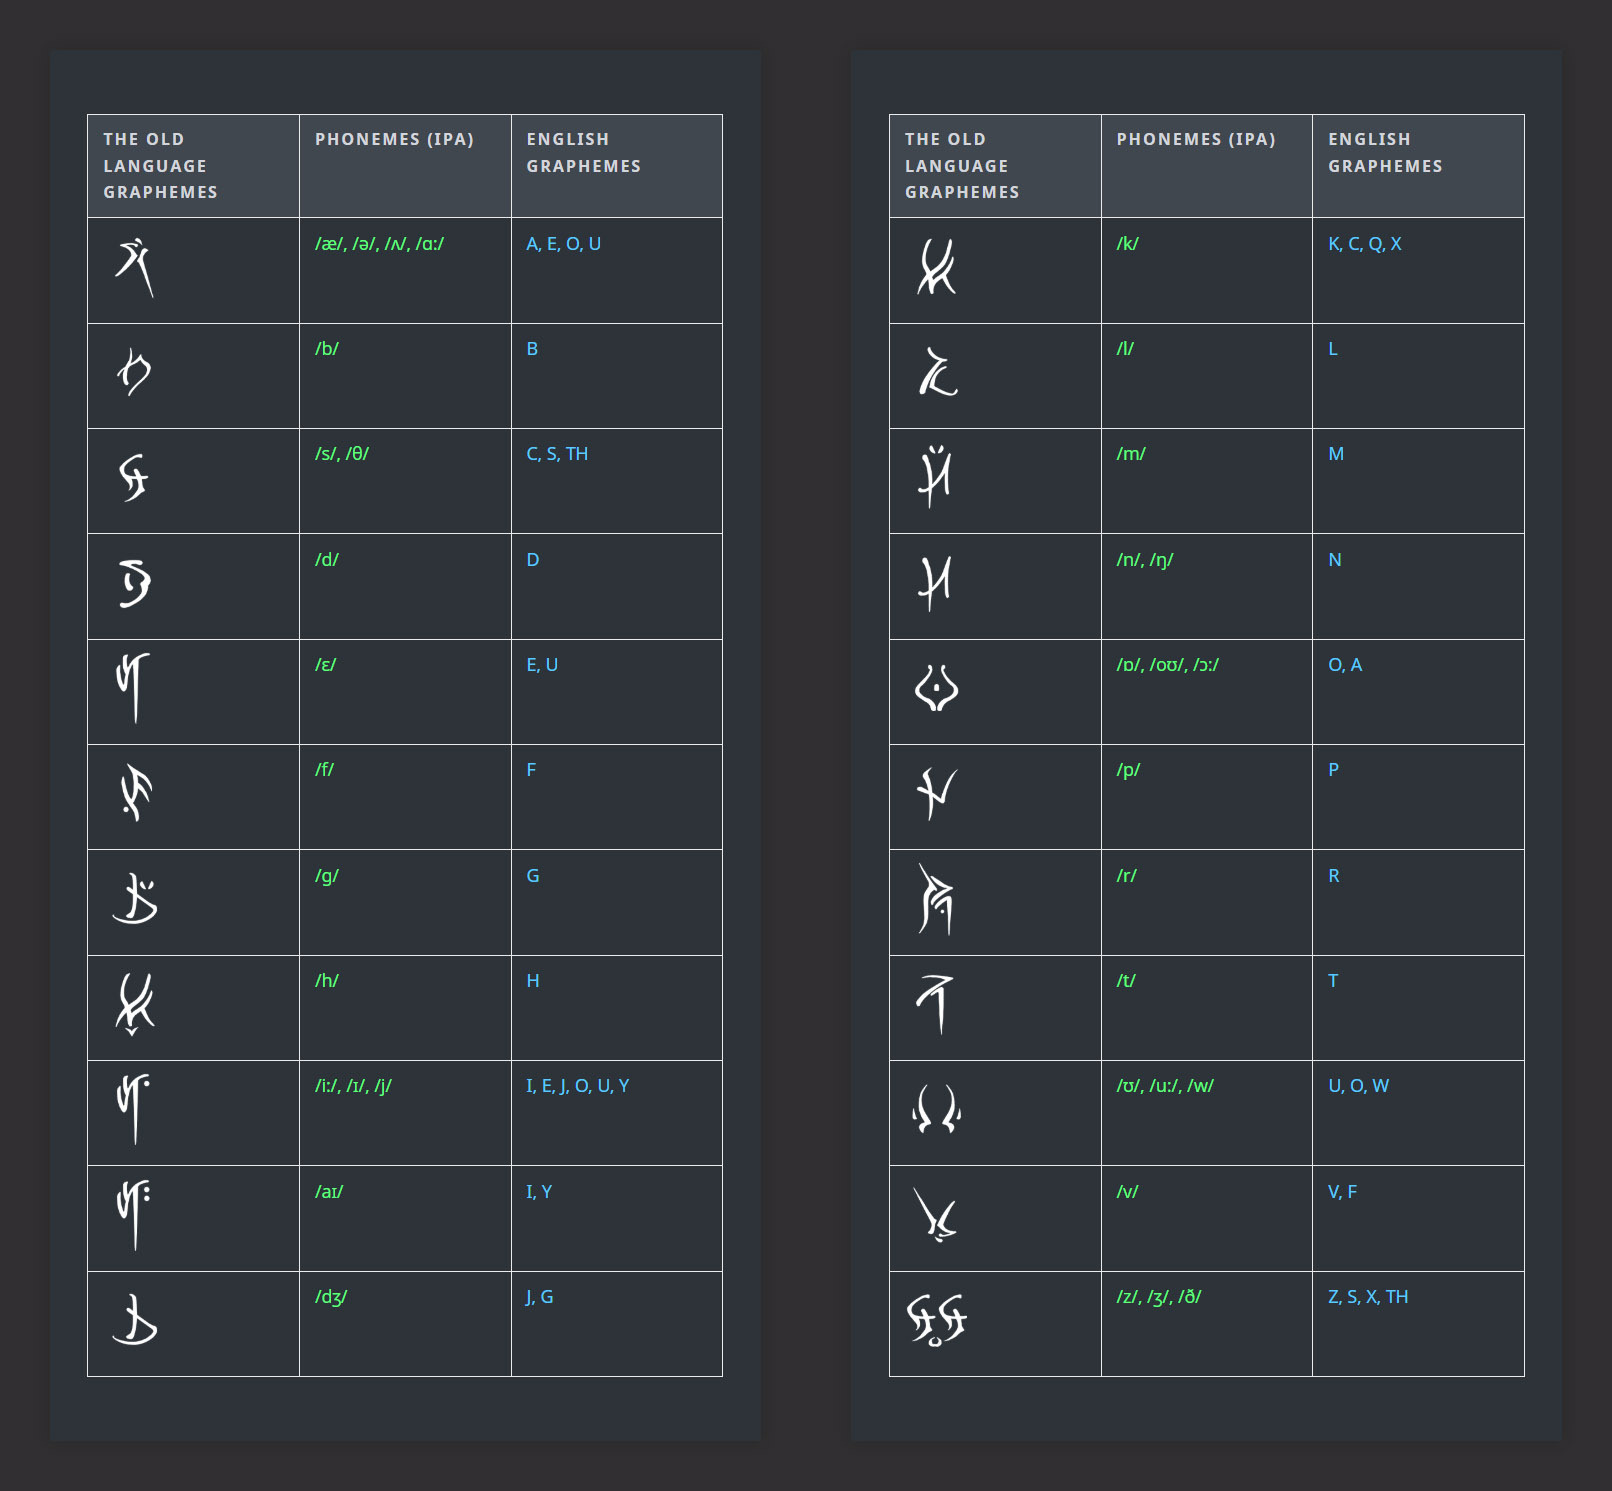Viewport: 1612px width, 1491px height.
Task: Click the English grapheme 'R'
Action: [x=1334, y=876]
